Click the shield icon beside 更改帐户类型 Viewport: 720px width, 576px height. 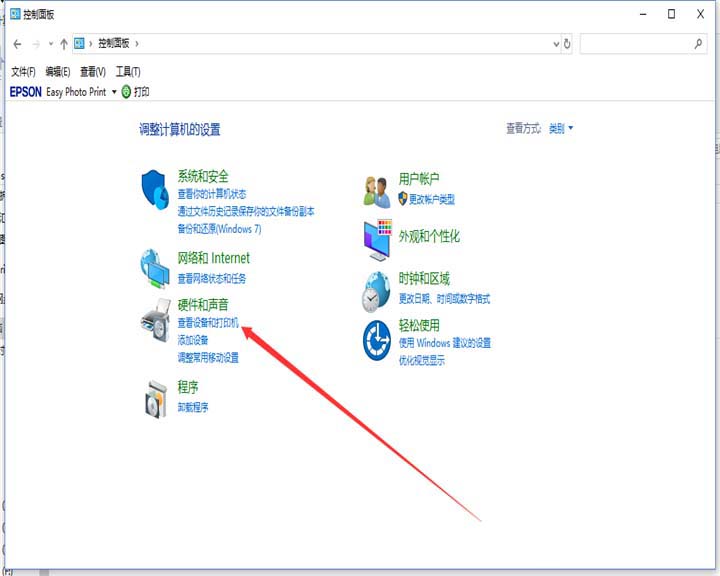coord(403,198)
